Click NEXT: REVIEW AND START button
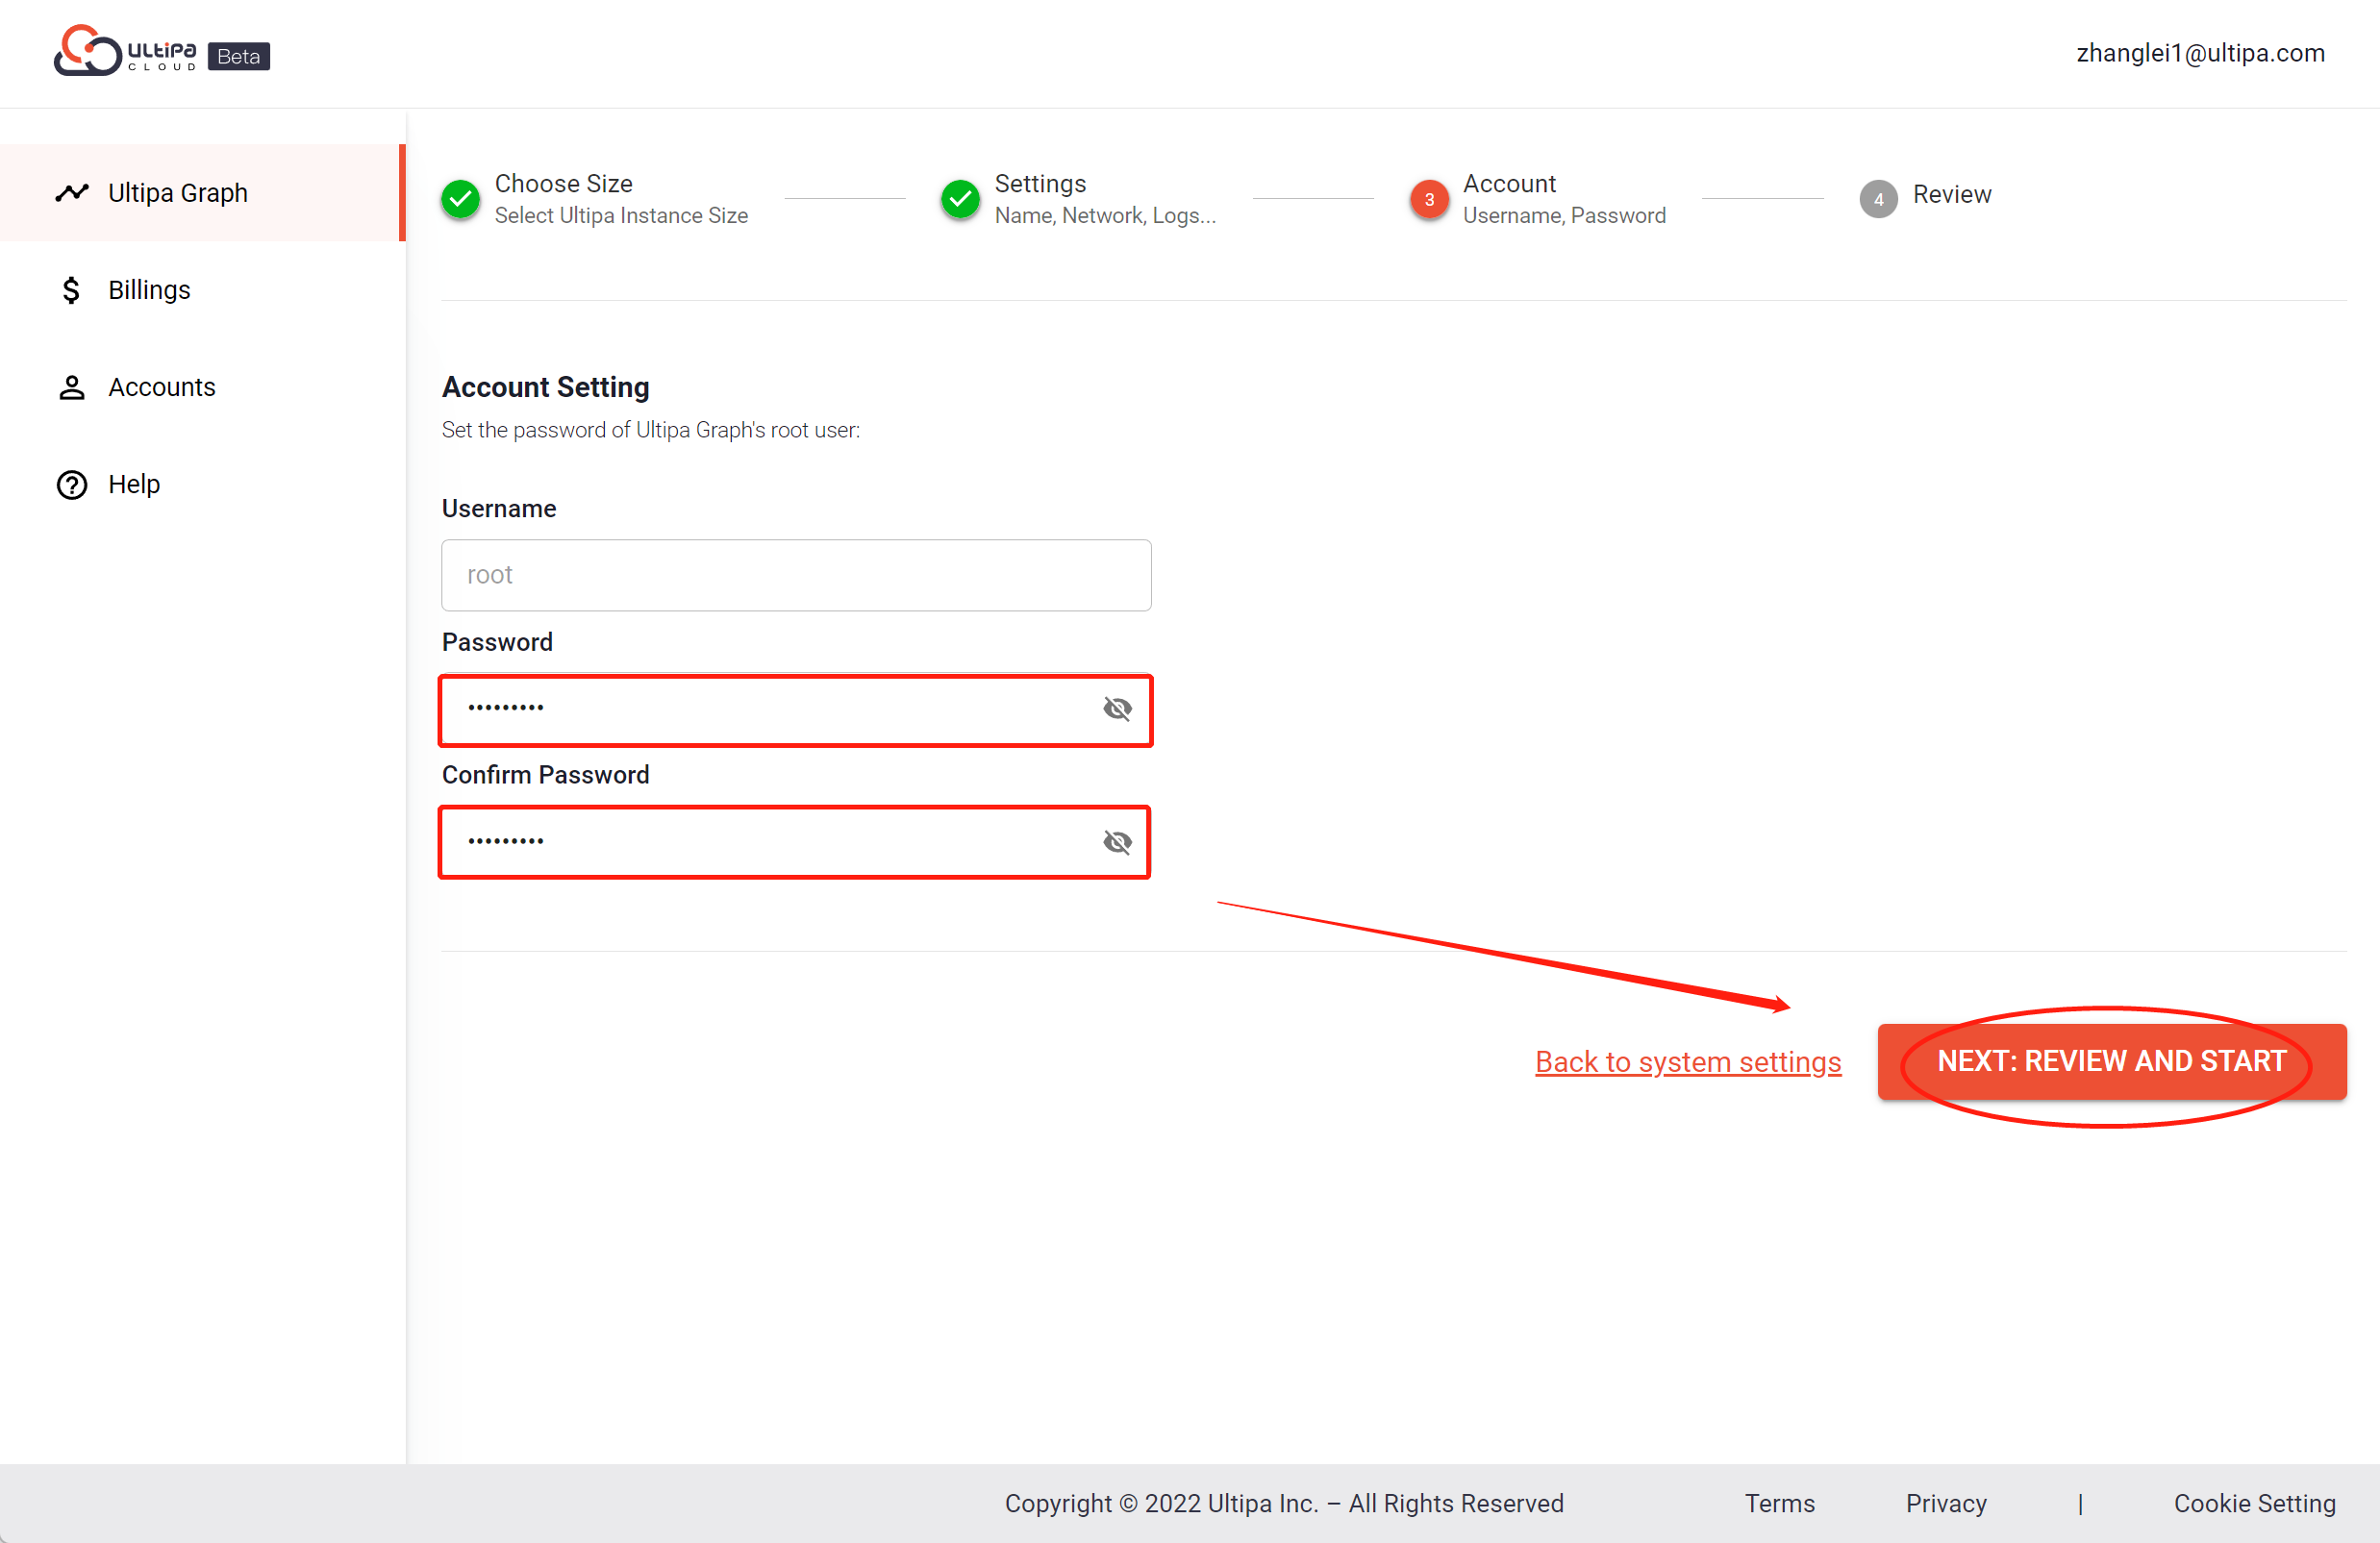Viewport: 2380px width, 1543px height. [2112, 1061]
